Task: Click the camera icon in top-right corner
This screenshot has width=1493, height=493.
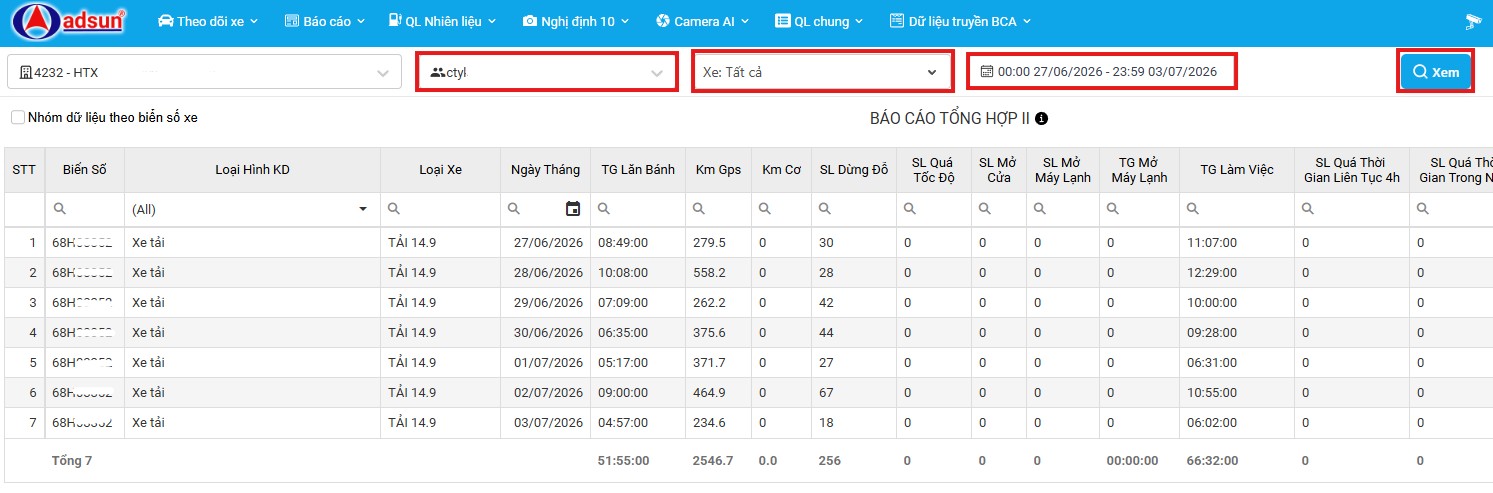Action: point(1472,21)
